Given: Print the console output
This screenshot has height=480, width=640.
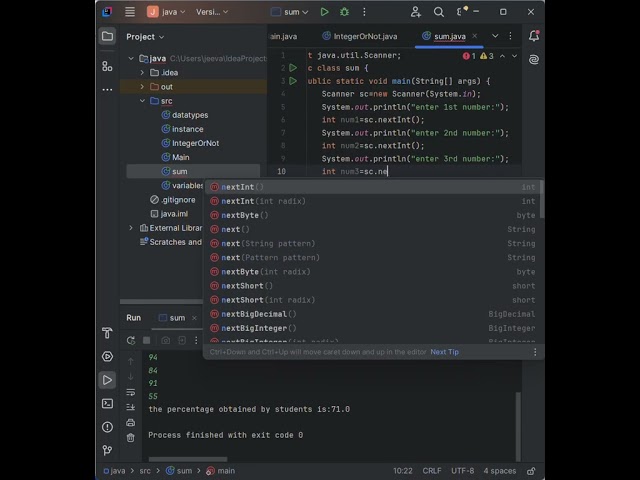Looking at the screenshot, I should [x=131, y=422].
